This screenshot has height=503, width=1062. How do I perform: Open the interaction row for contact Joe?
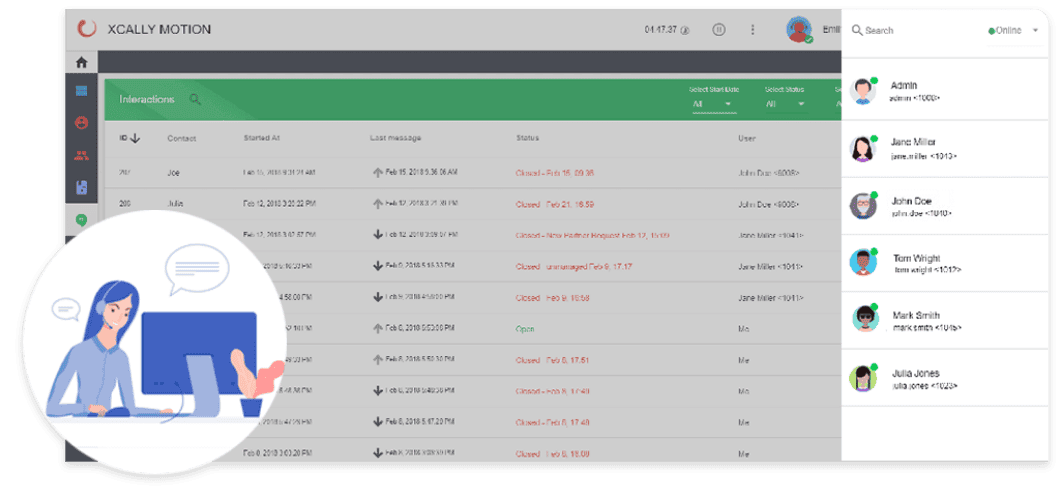473,173
